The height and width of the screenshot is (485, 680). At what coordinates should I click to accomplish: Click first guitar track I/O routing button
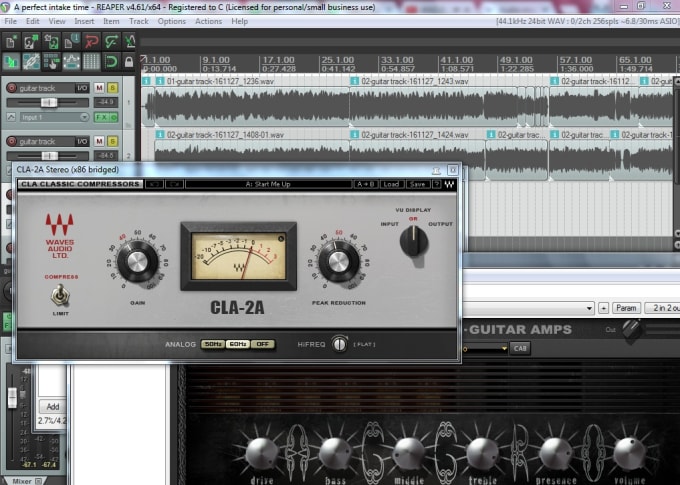click(82, 88)
